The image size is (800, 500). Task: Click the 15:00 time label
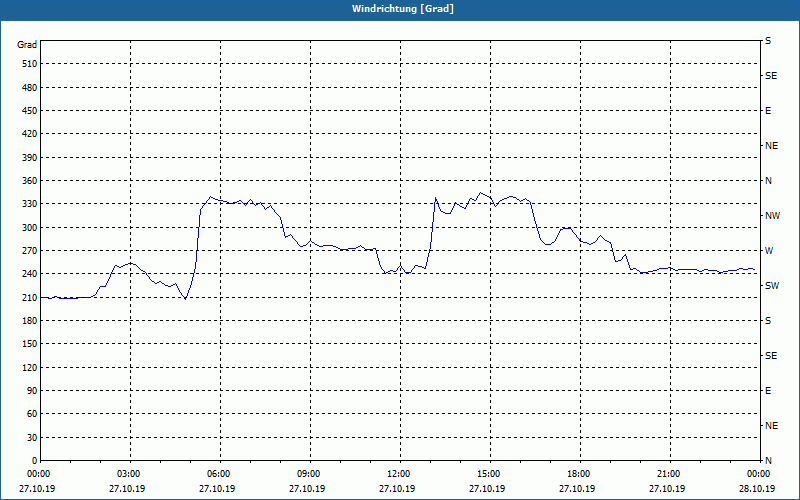coord(488,474)
